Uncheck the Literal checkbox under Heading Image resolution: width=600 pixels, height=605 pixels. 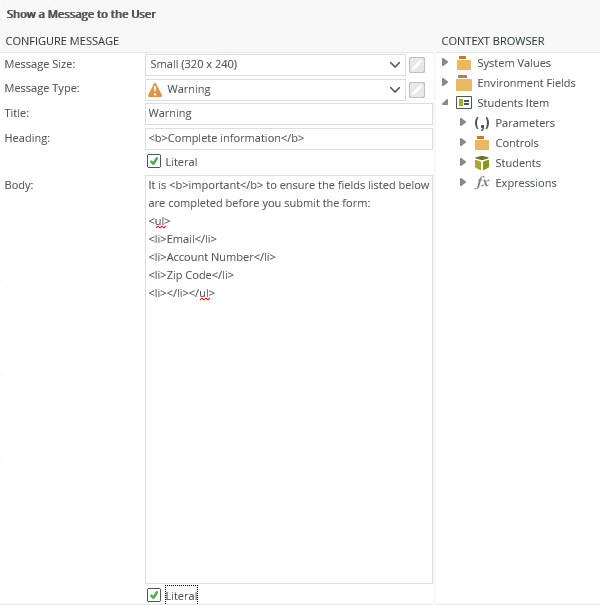(154, 161)
